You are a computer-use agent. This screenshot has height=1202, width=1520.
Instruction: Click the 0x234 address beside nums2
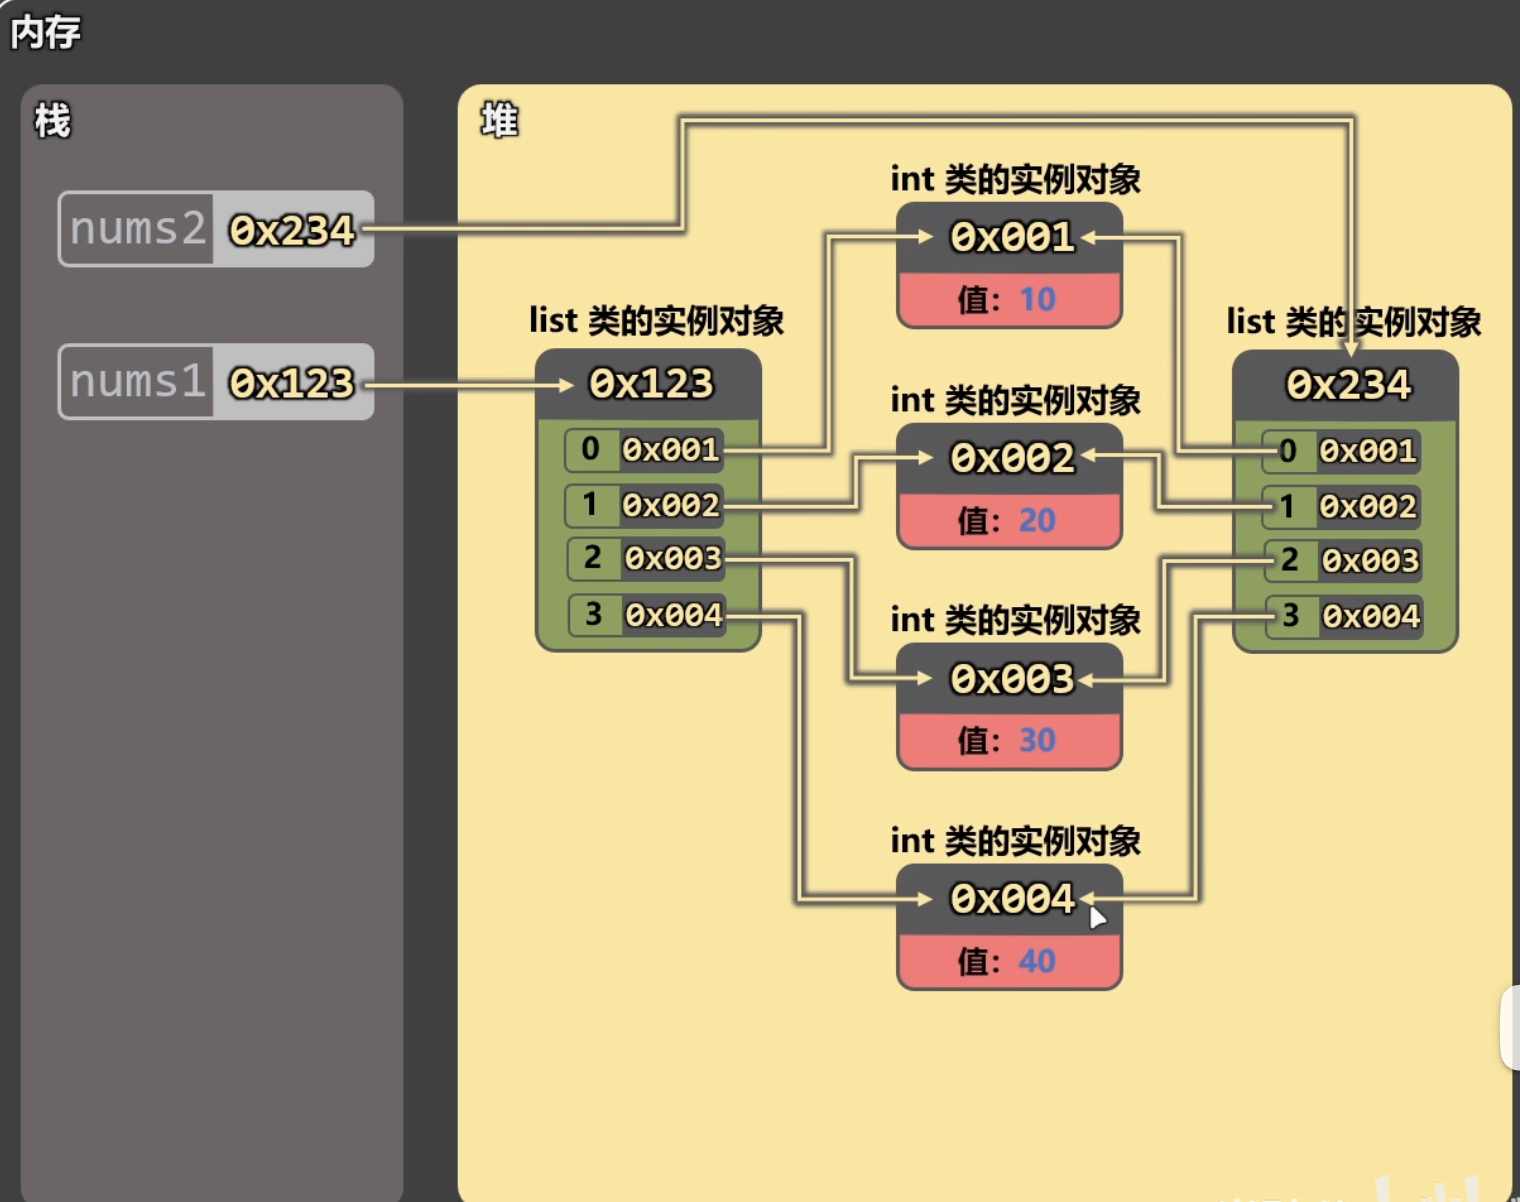292,230
